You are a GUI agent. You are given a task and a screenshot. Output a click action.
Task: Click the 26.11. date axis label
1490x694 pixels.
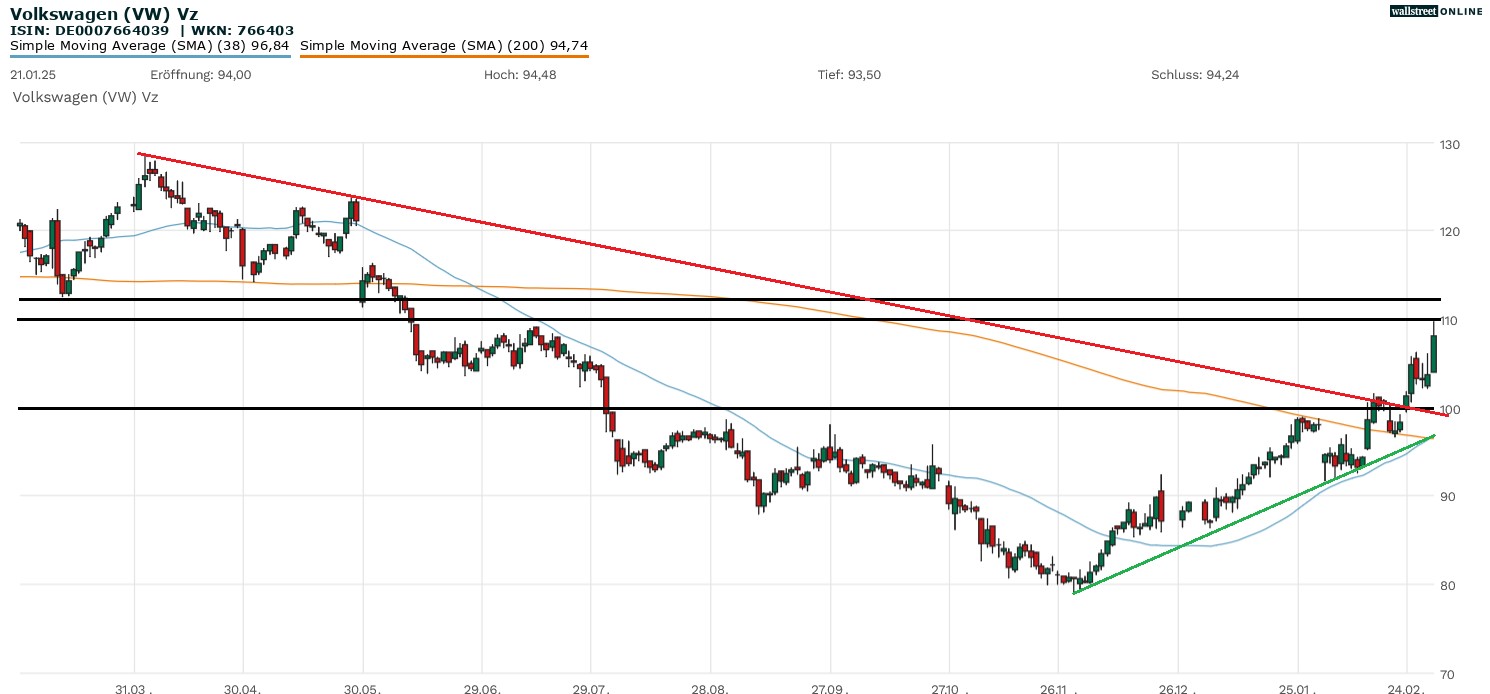pyautogui.click(x=1059, y=690)
